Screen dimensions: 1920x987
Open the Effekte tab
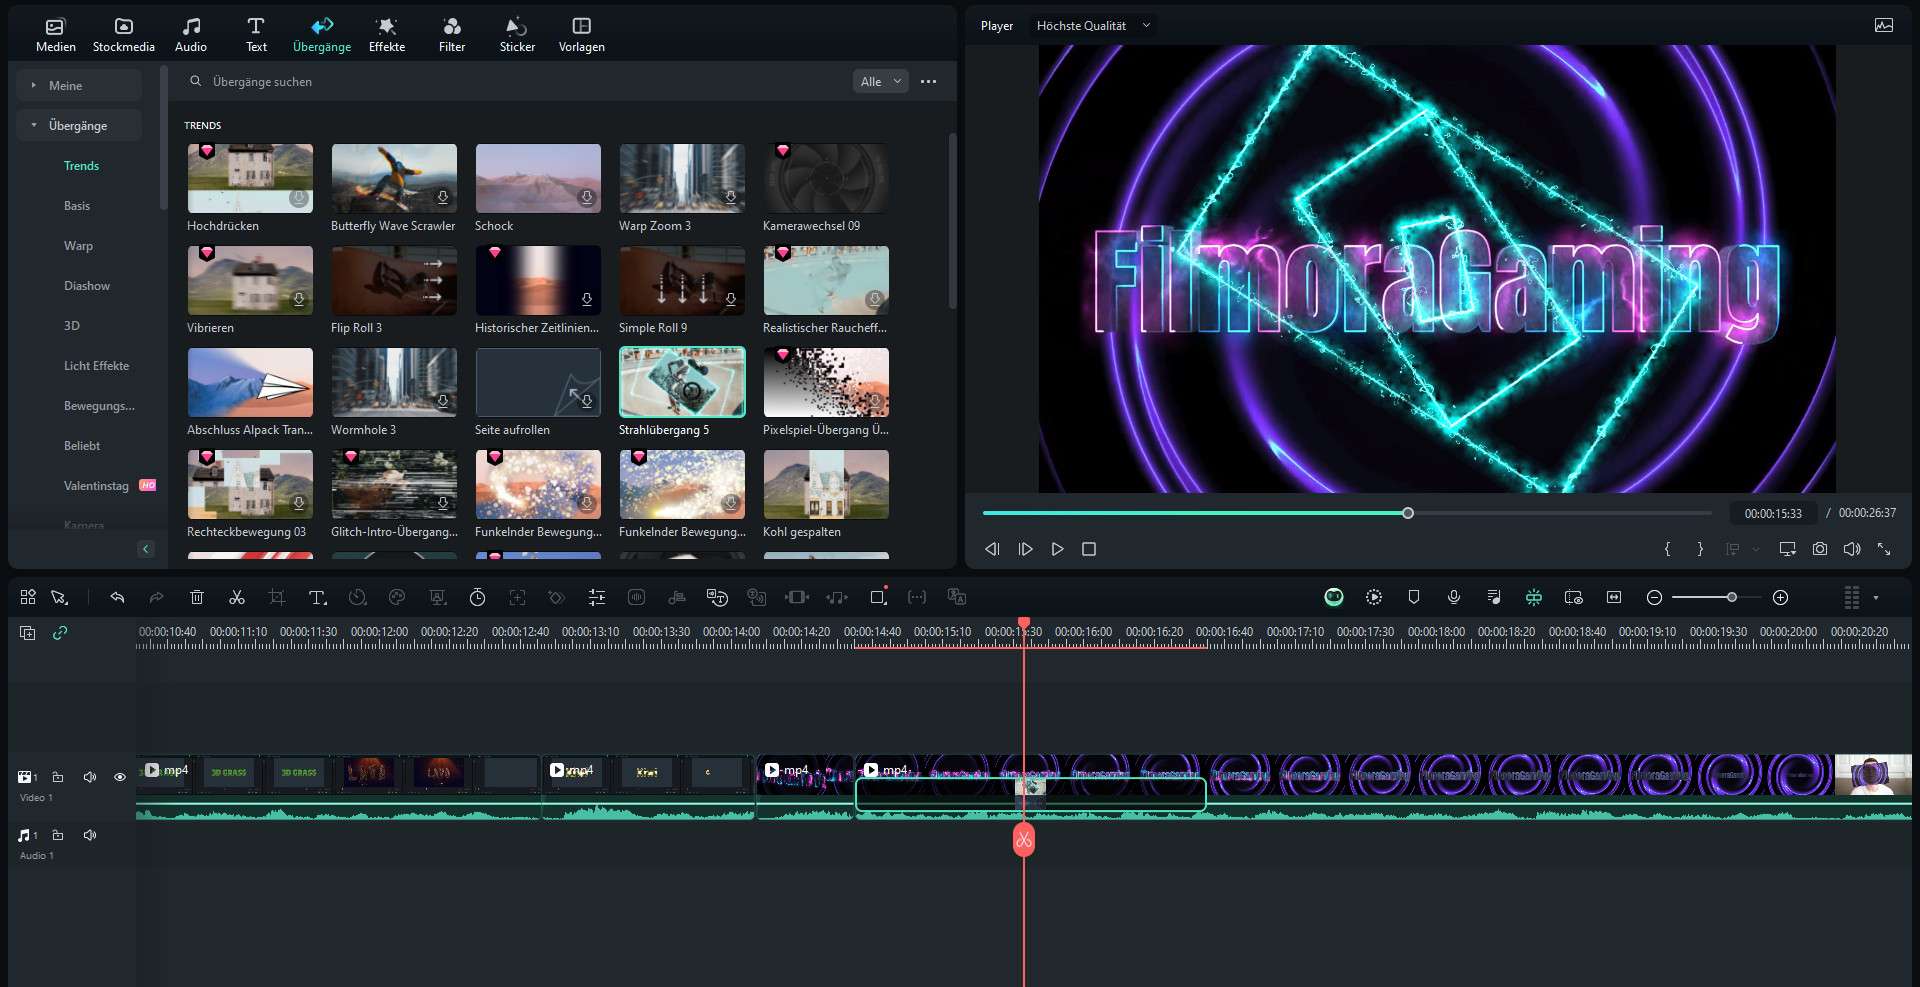tap(386, 35)
